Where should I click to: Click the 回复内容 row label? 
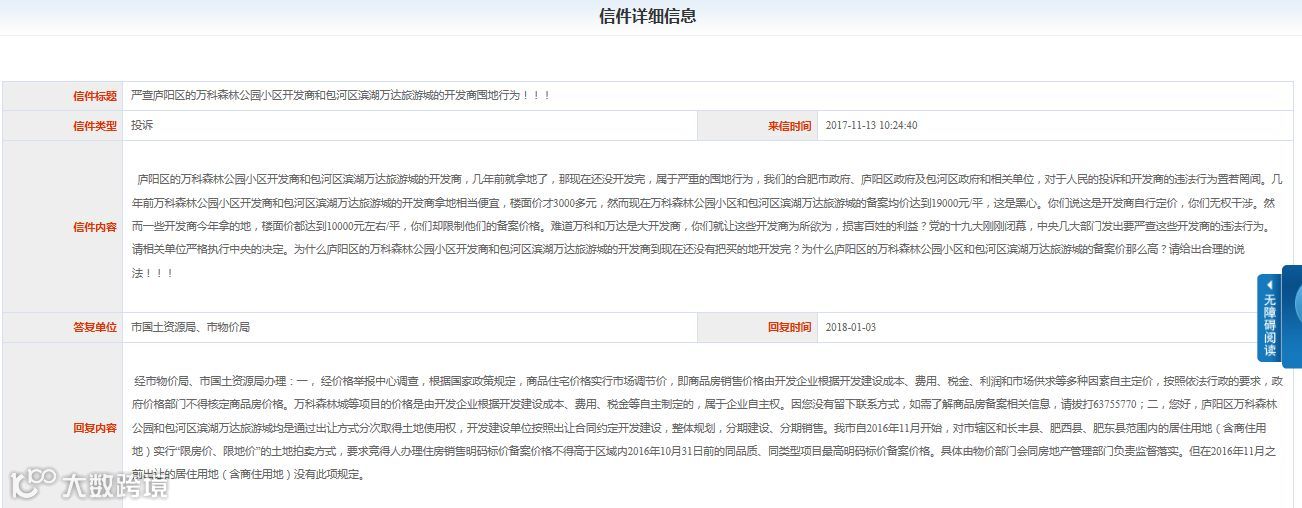pyautogui.click(x=95, y=428)
